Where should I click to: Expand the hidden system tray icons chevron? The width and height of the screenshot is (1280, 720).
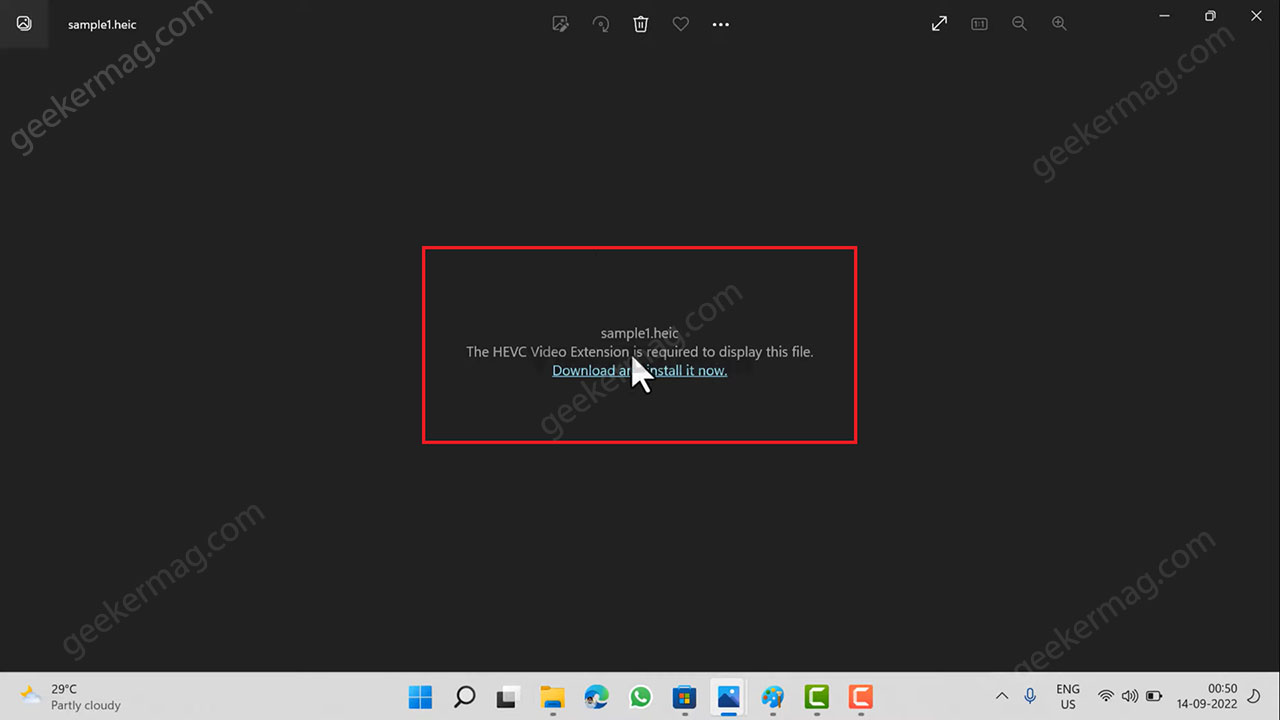pyautogui.click(x=1002, y=696)
